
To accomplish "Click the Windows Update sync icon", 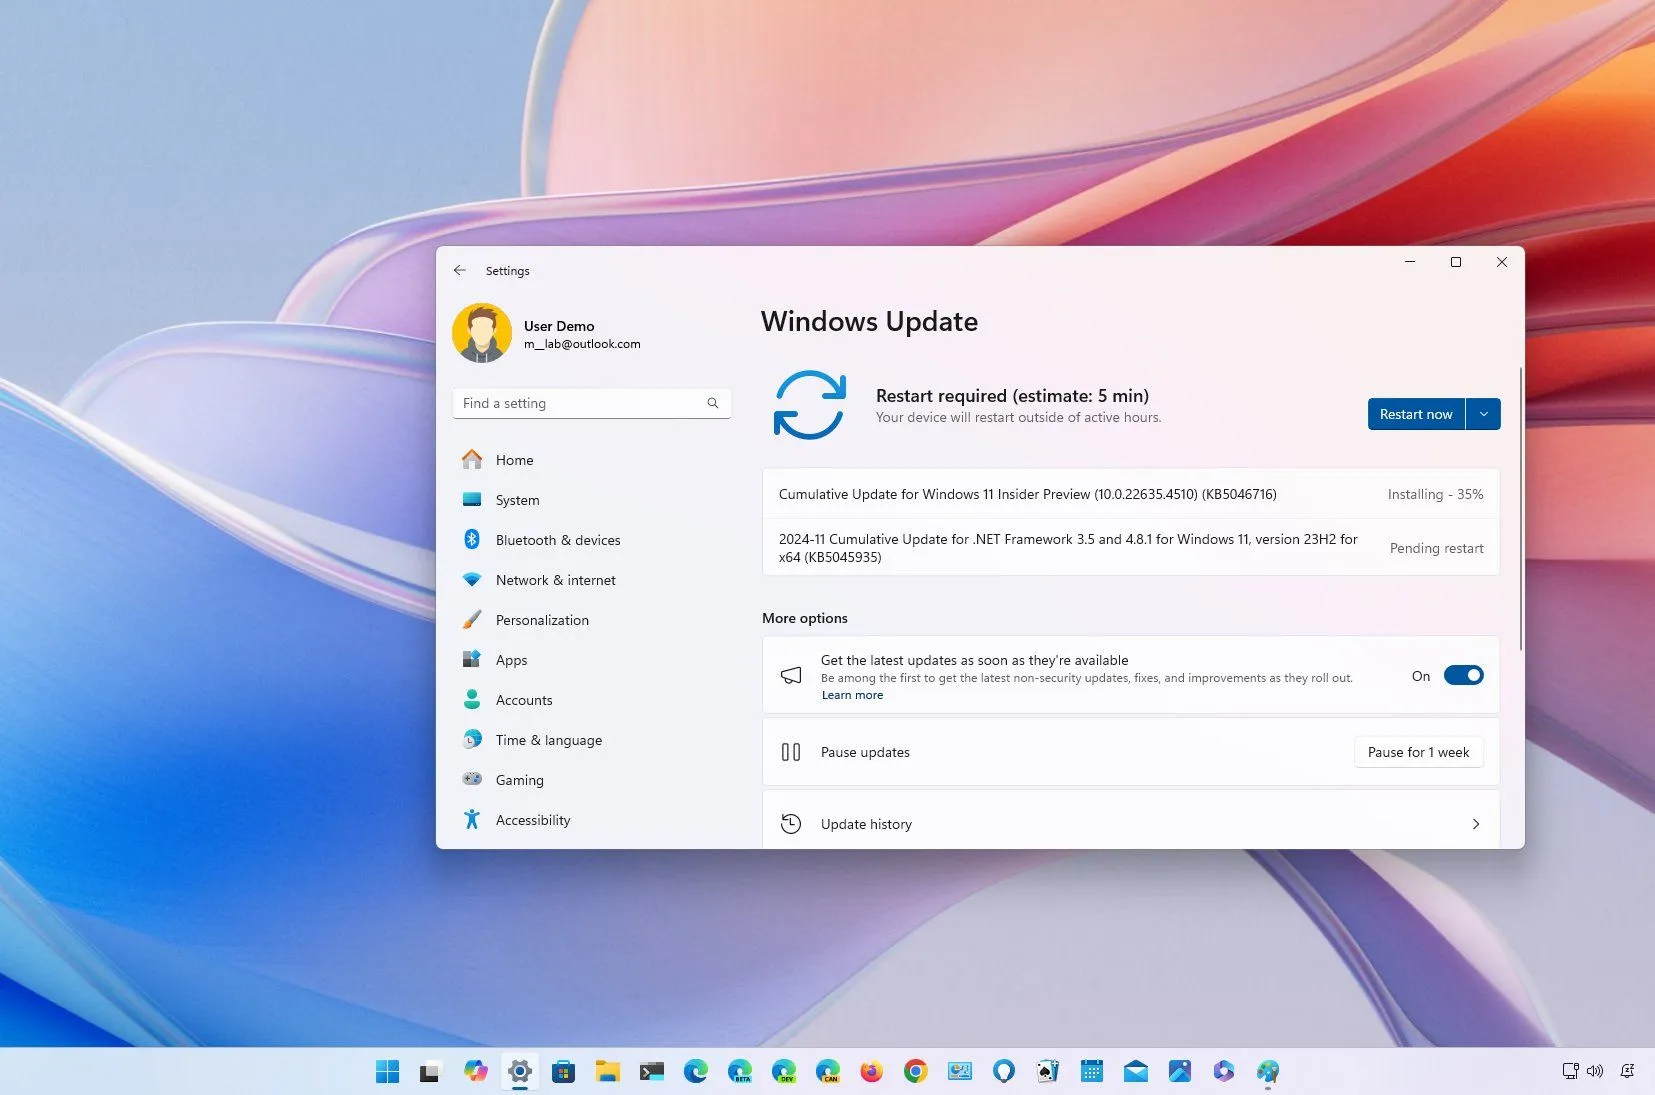I will 812,404.
